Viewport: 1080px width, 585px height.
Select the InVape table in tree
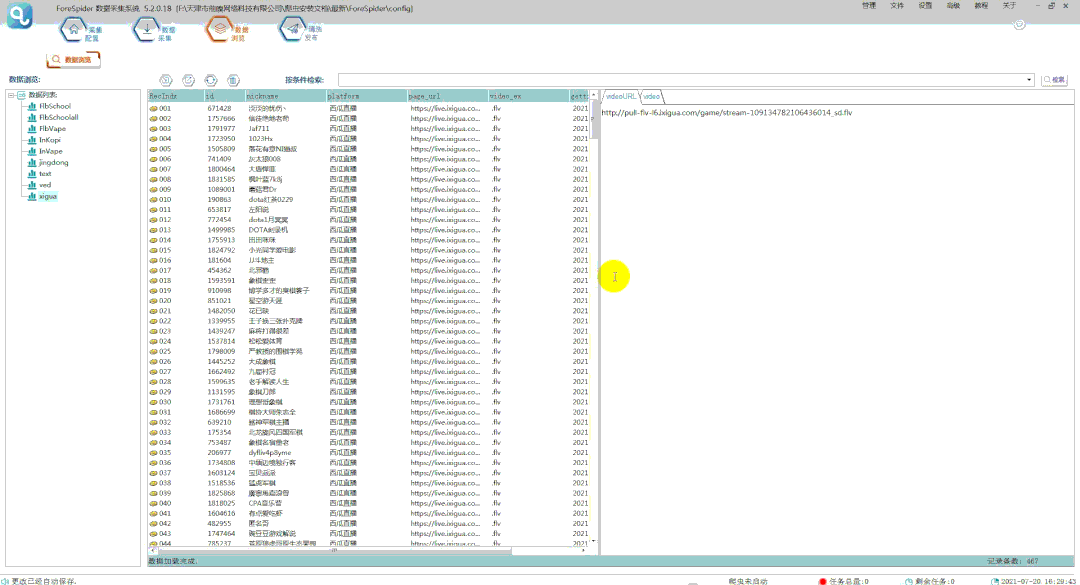click(50, 152)
